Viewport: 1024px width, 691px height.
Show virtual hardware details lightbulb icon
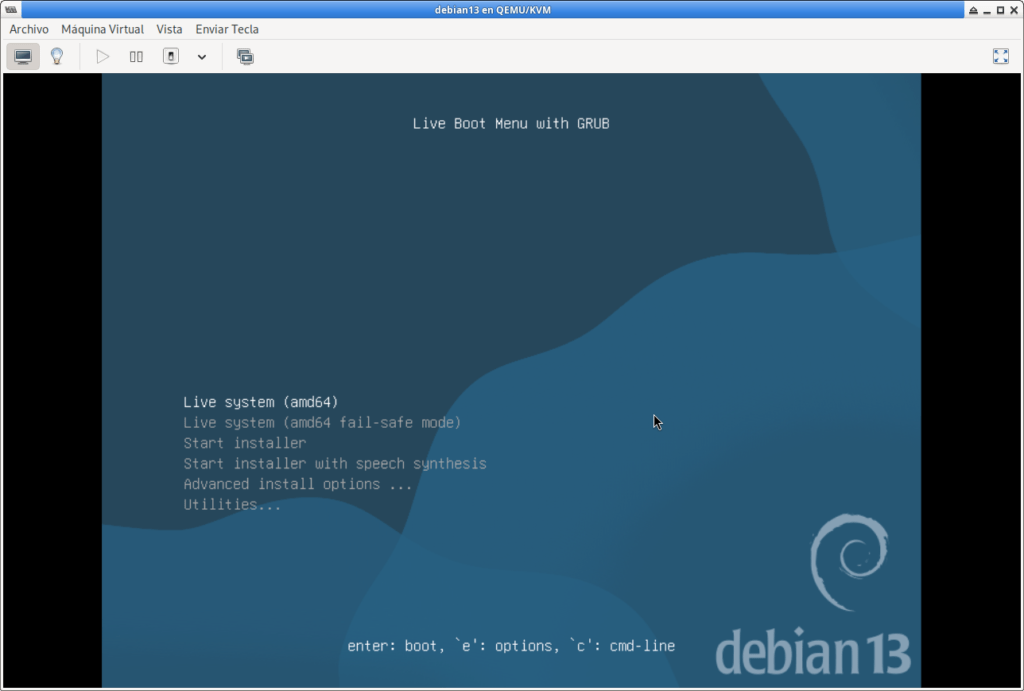point(57,57)
